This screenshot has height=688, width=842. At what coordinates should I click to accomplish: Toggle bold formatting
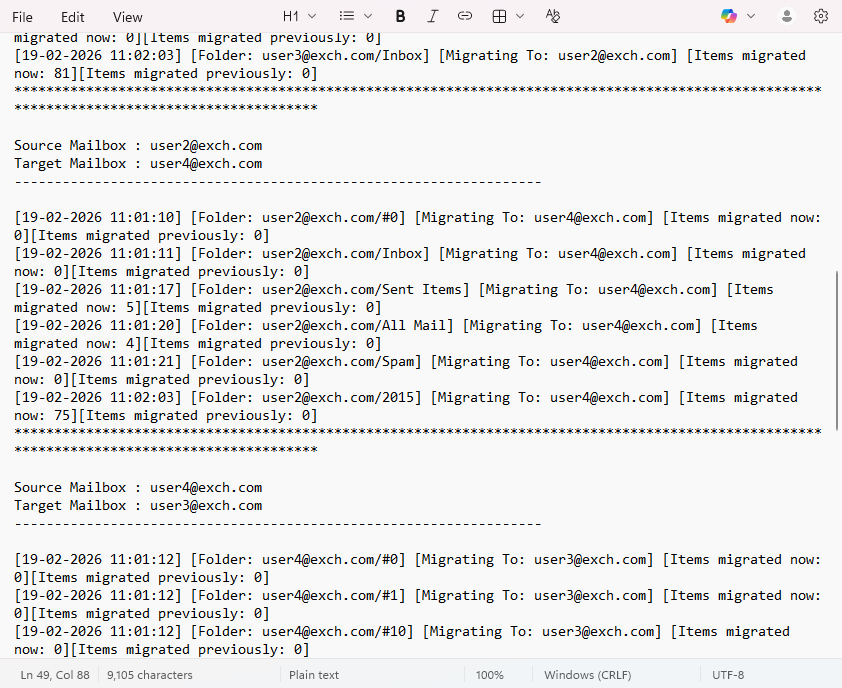coord(400,16)
